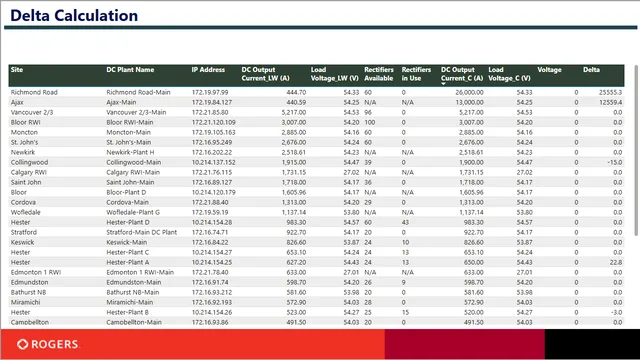This screenshot has height=360, width=640.
Task: Click the IP Address column header
Action: [x=208, y=70]
